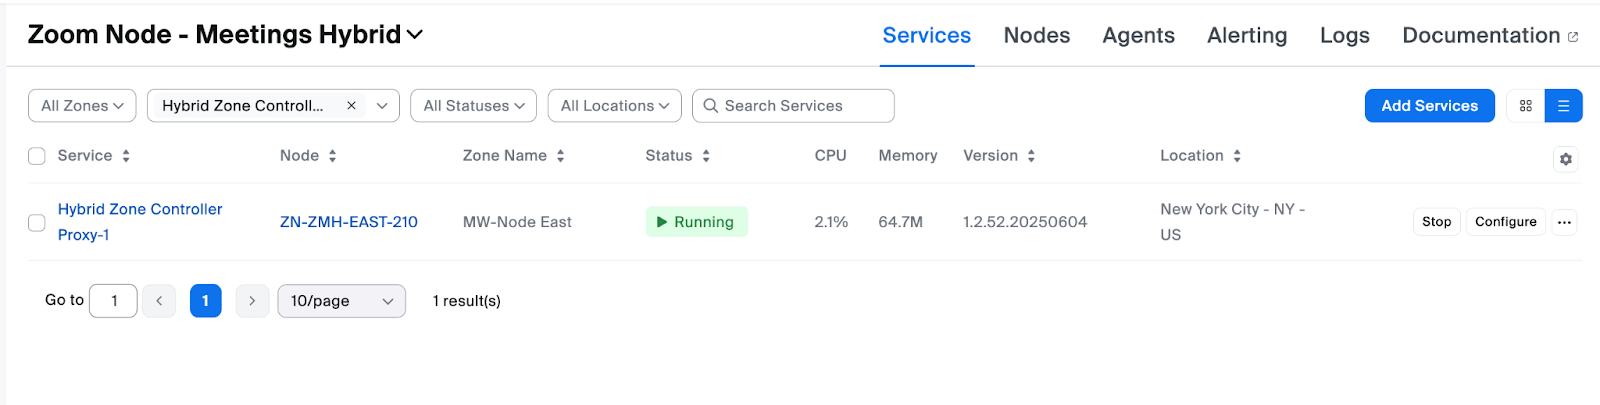This screenshot has height=405, width=1600.
Task: Sort table by Version column
Action: (x=1031, y=156)
